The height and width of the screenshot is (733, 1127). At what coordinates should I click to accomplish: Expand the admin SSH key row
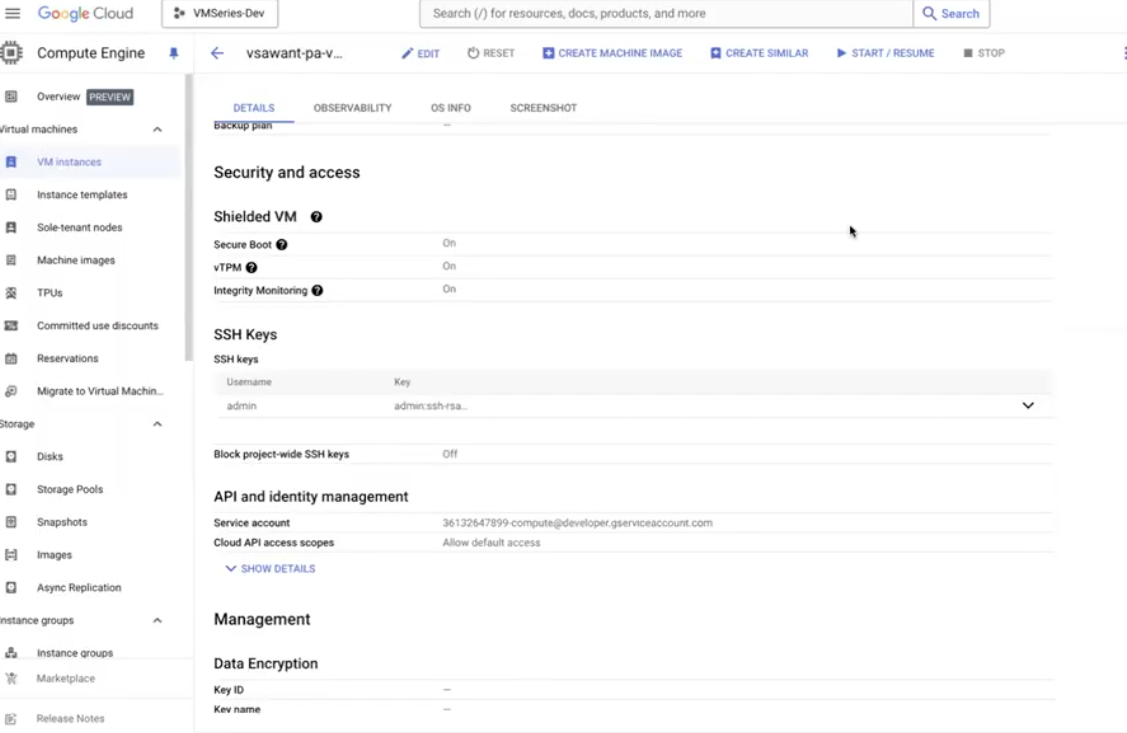[x=1027, y=406]
